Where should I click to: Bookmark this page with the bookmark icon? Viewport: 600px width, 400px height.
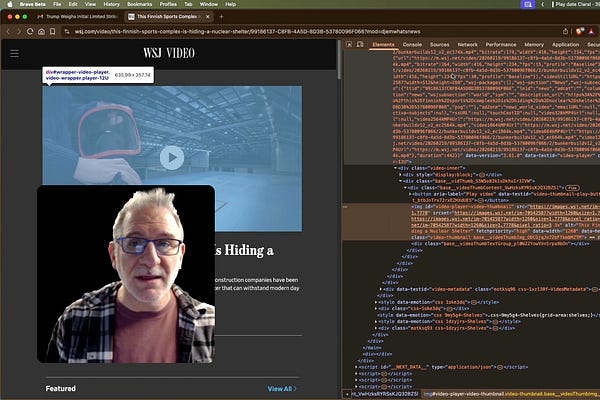pyautogui.click(x=52, y=32)
